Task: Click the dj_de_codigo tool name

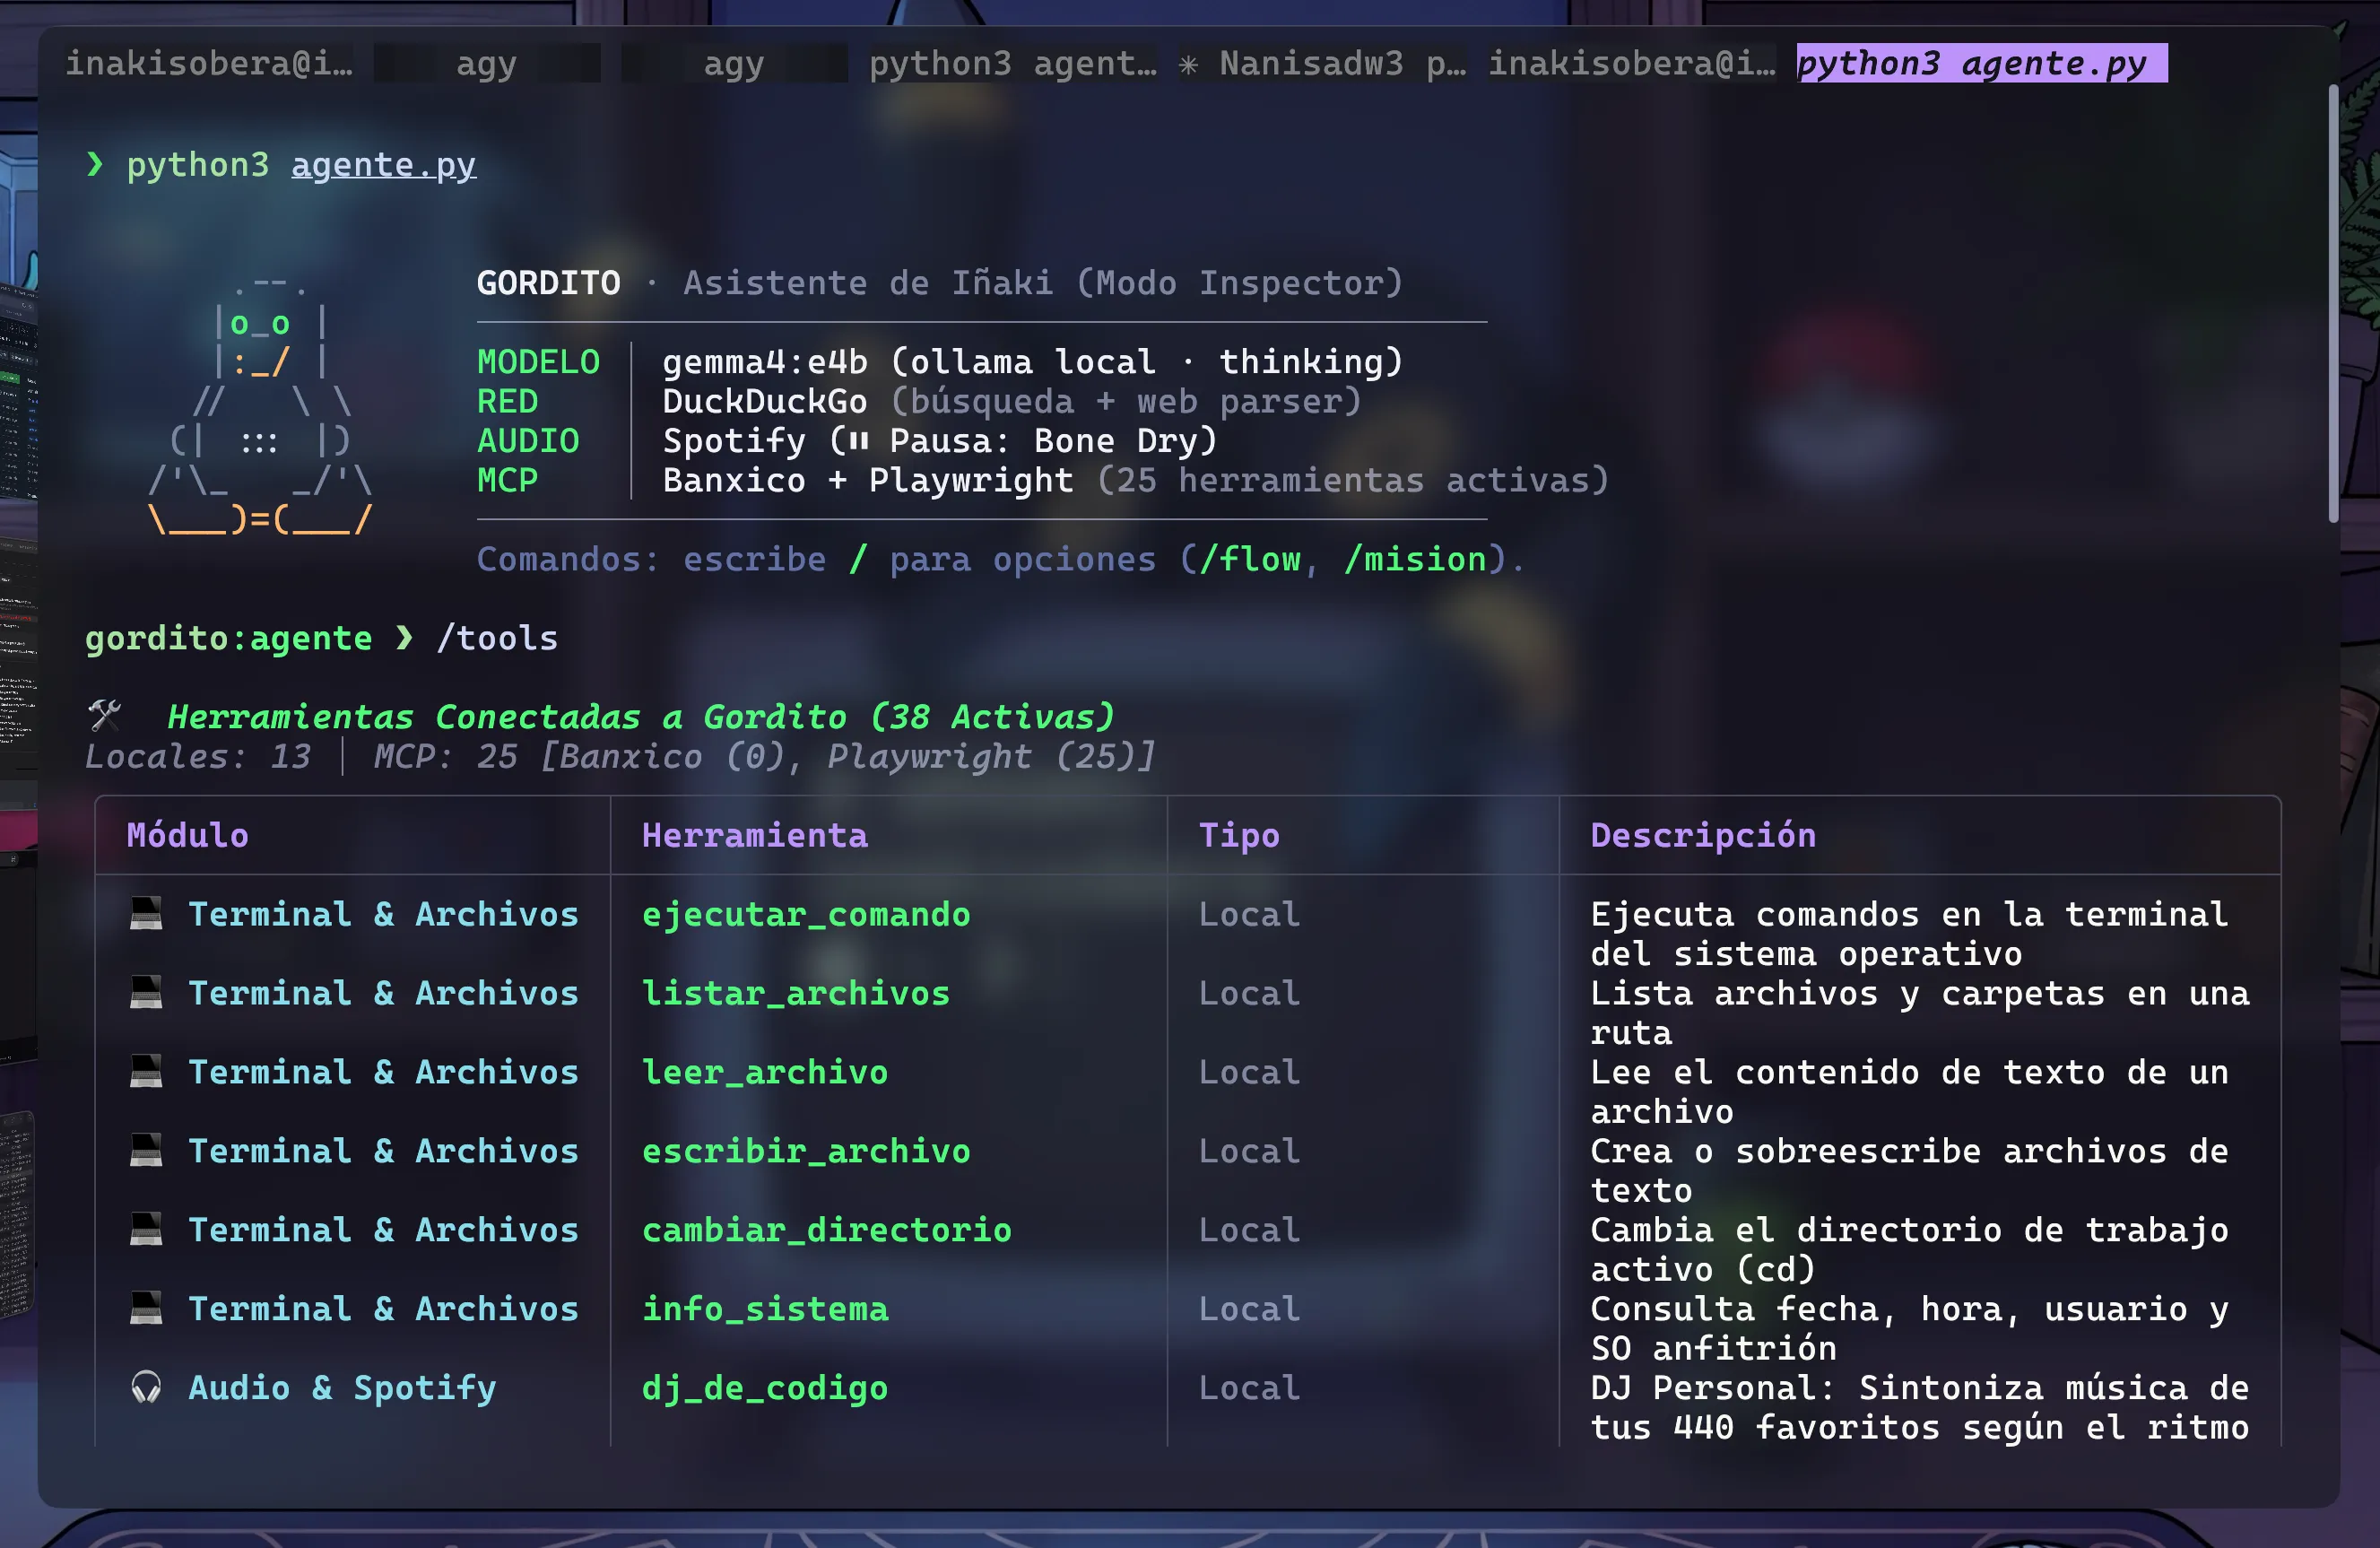Action: coord(765,1388)
